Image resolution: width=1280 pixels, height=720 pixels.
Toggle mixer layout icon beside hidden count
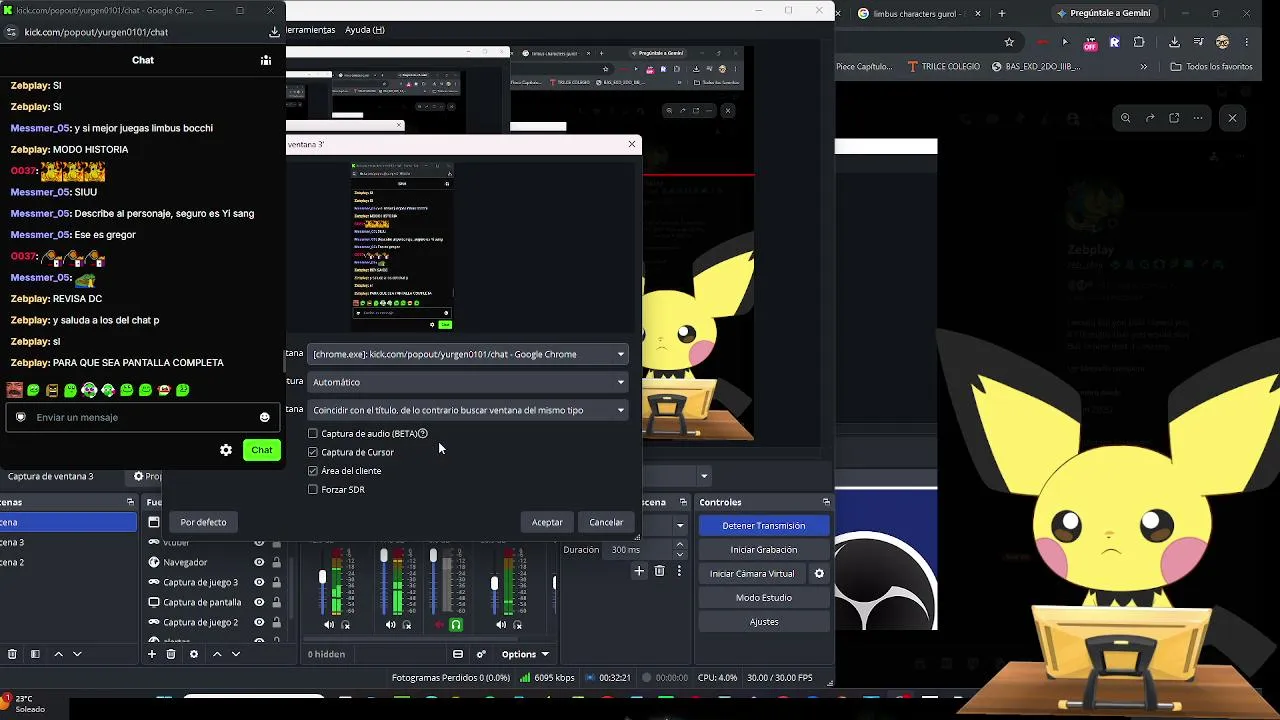[x=458, y=654]
